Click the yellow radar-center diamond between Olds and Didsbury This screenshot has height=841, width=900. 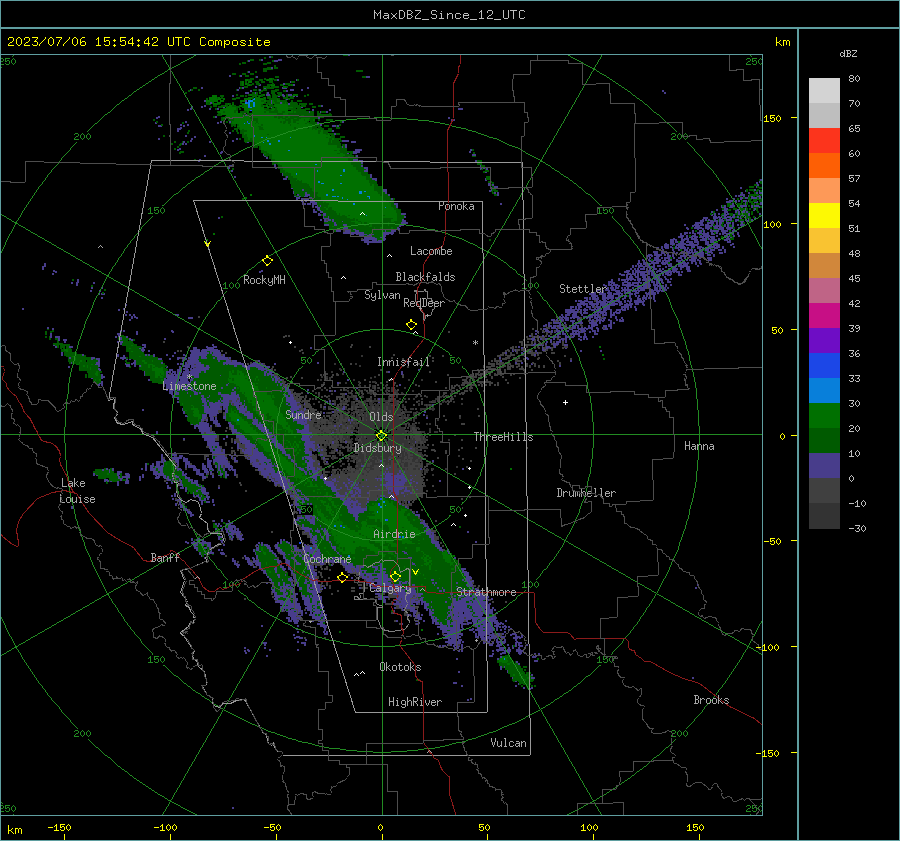[381, 436]
